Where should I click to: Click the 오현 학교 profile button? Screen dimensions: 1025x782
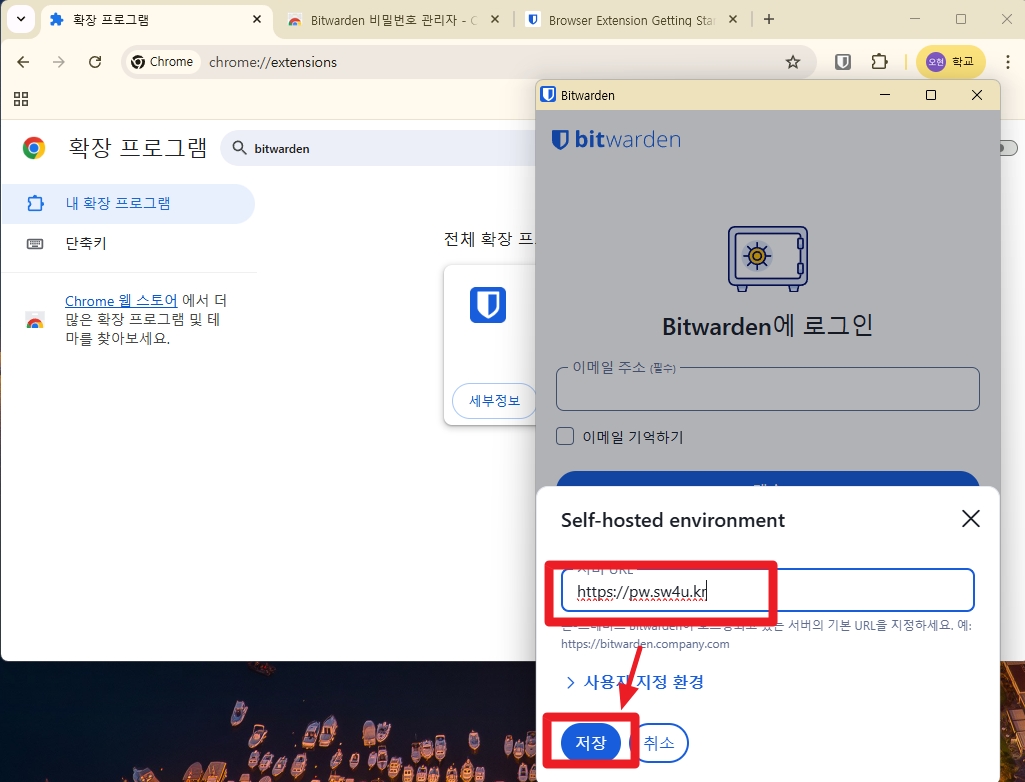pyautogui.click(x=950, y=61)
